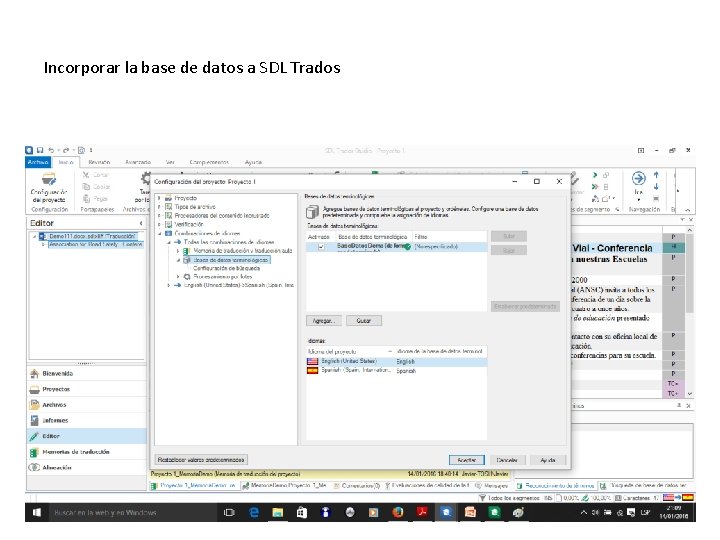Collapse the Combinaciones de idiomas node

click(x=160, y=233)
